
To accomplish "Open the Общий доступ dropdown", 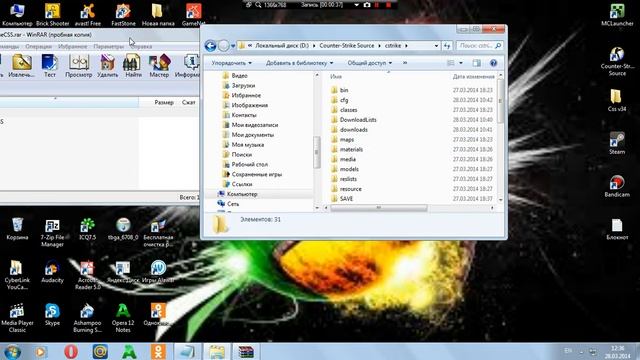I will 369,63.
